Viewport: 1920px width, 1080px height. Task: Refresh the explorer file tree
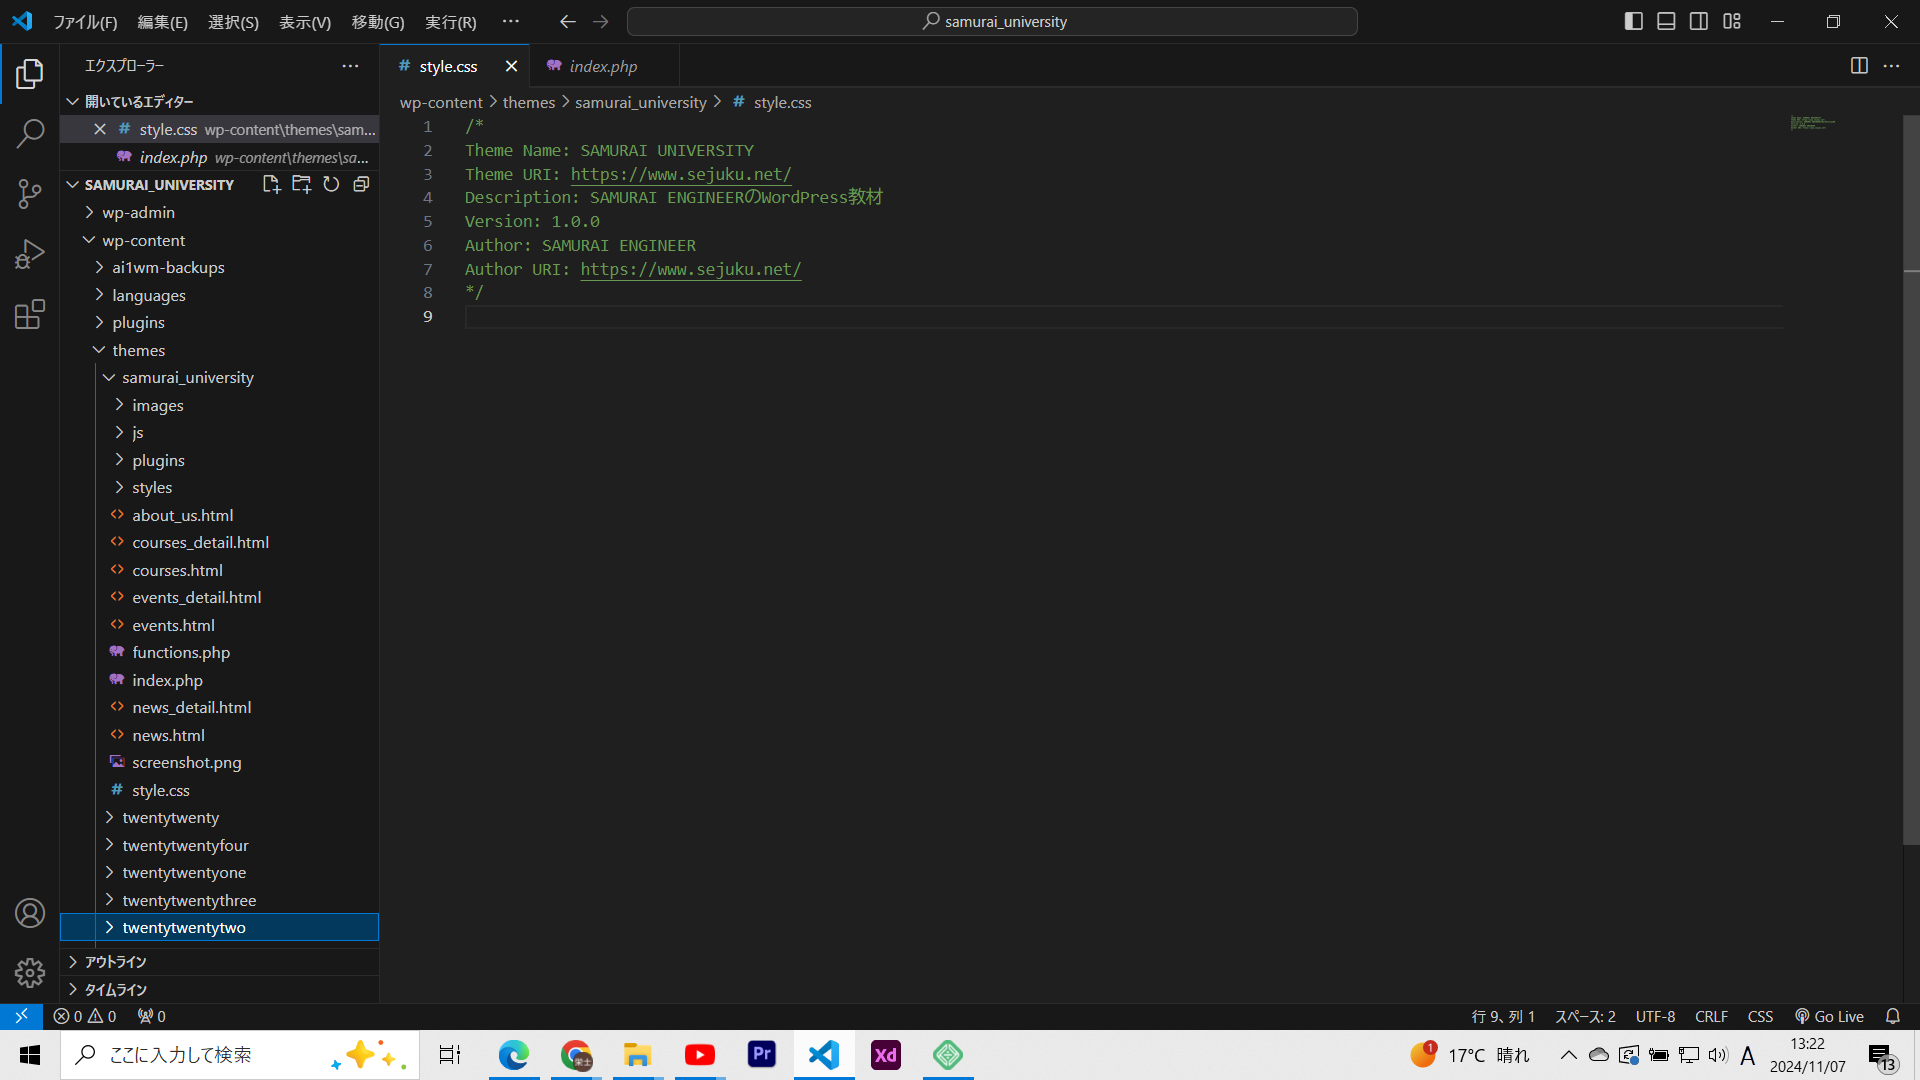coord(331,184)
